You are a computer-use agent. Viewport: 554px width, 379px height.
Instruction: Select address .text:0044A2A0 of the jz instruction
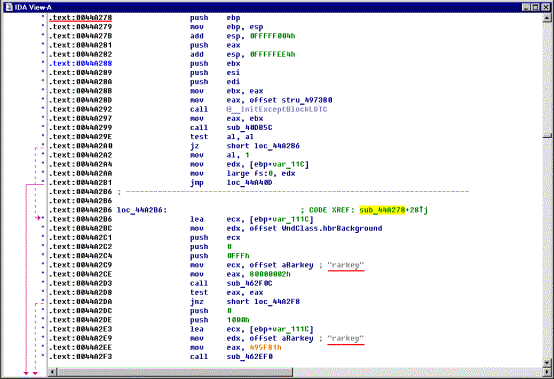click(x=81, y=146)
